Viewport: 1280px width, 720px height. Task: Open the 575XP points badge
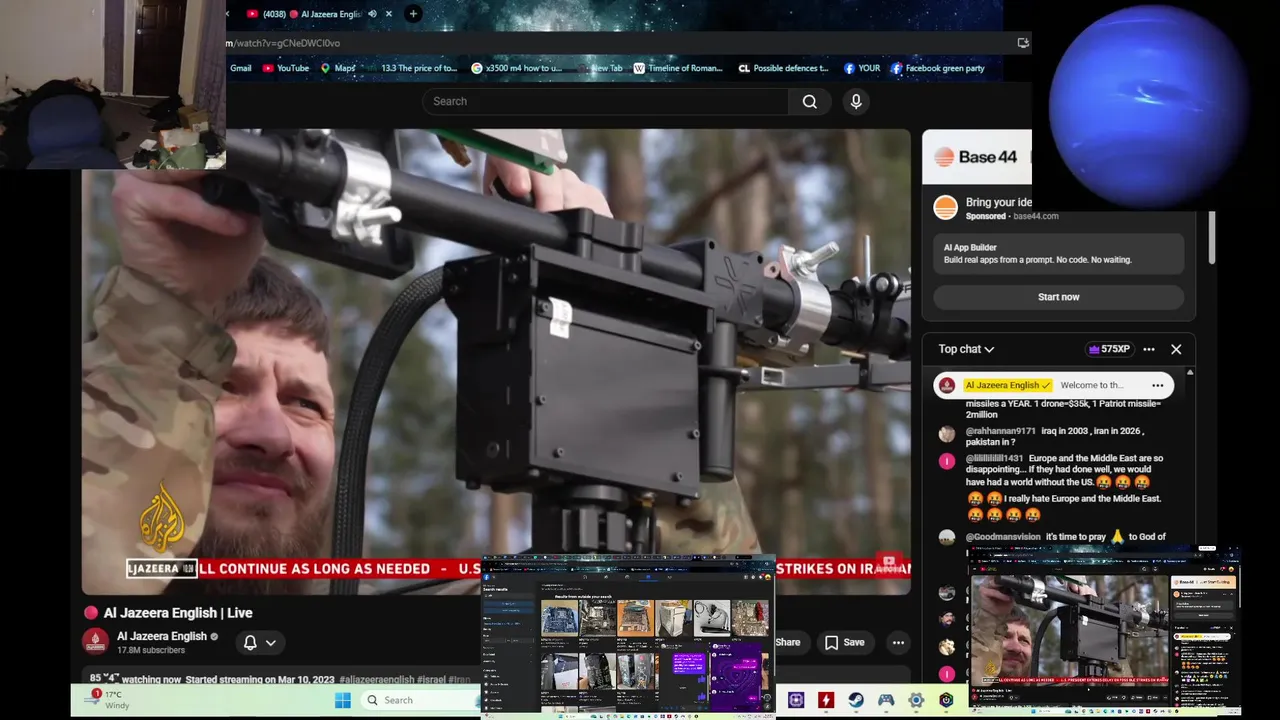(x=1109, y=349)
